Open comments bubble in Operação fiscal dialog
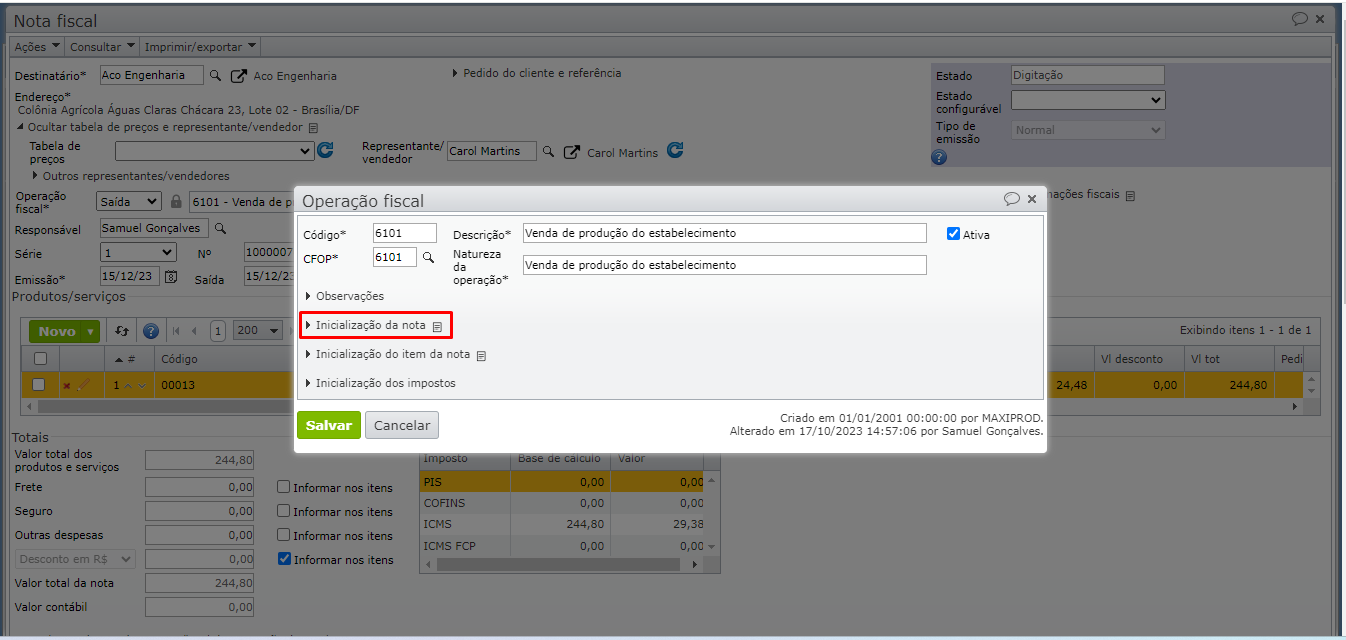 click(1011, 199)
